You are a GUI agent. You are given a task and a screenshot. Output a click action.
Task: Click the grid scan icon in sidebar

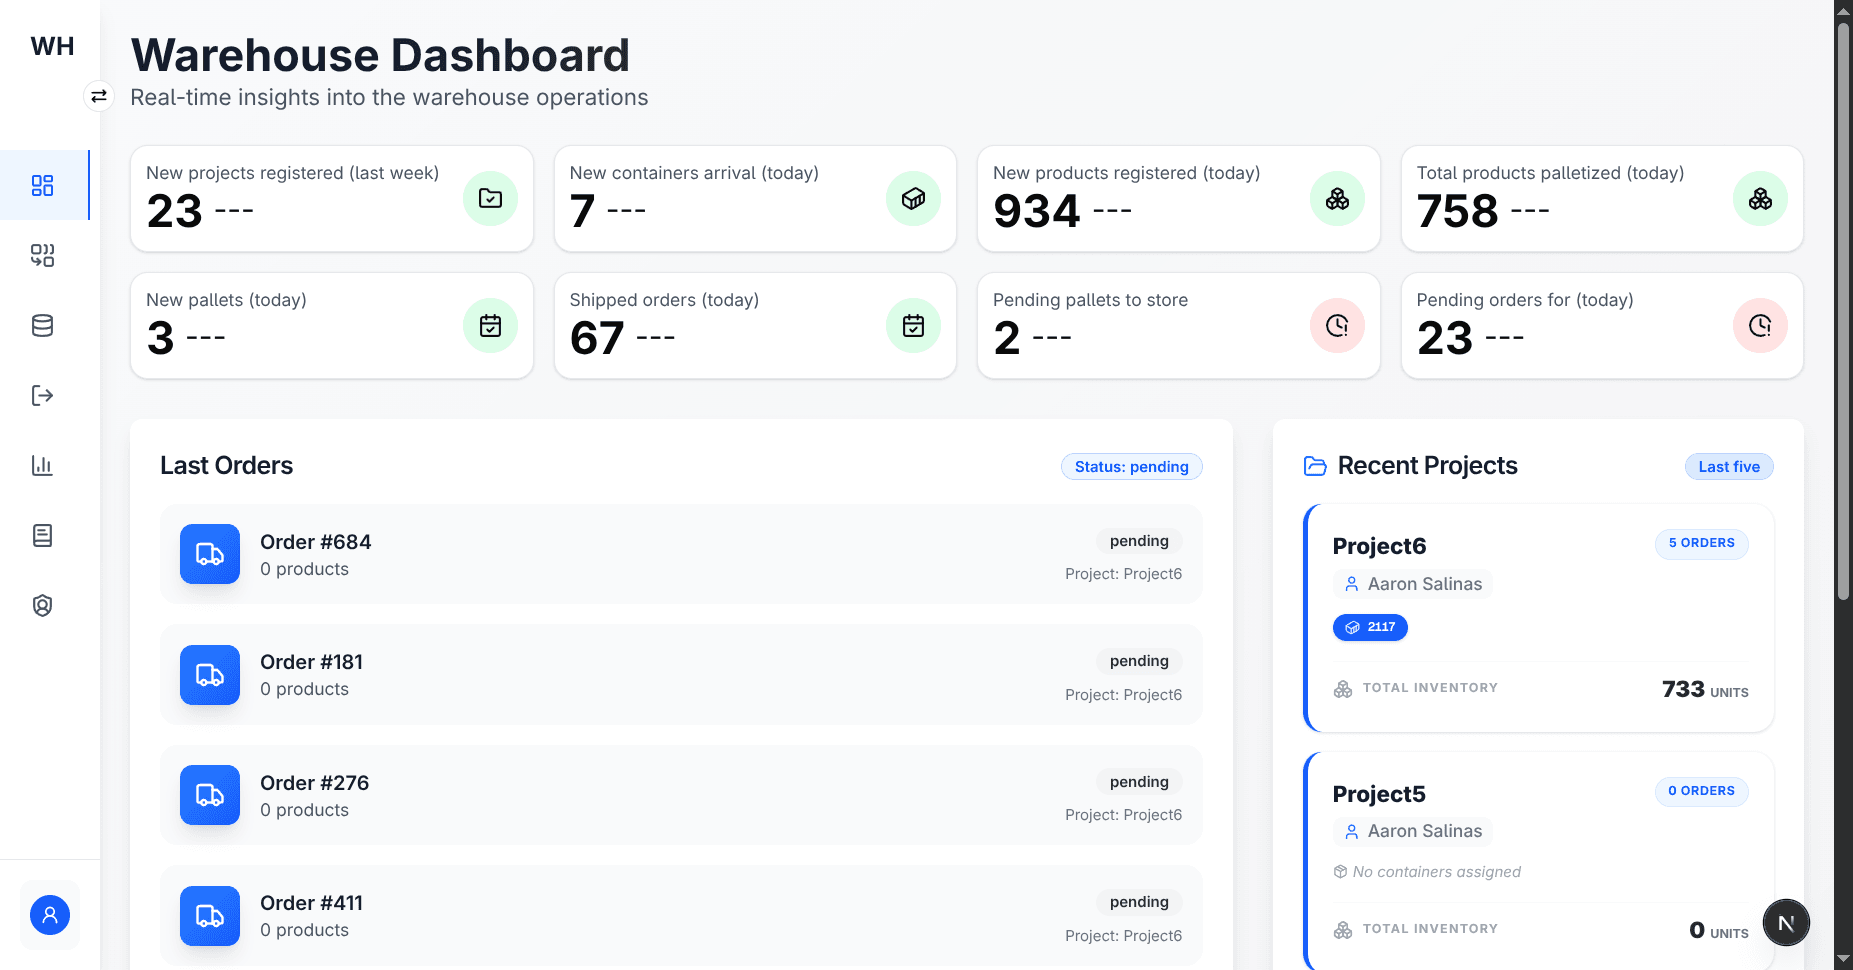click(42, 255)
